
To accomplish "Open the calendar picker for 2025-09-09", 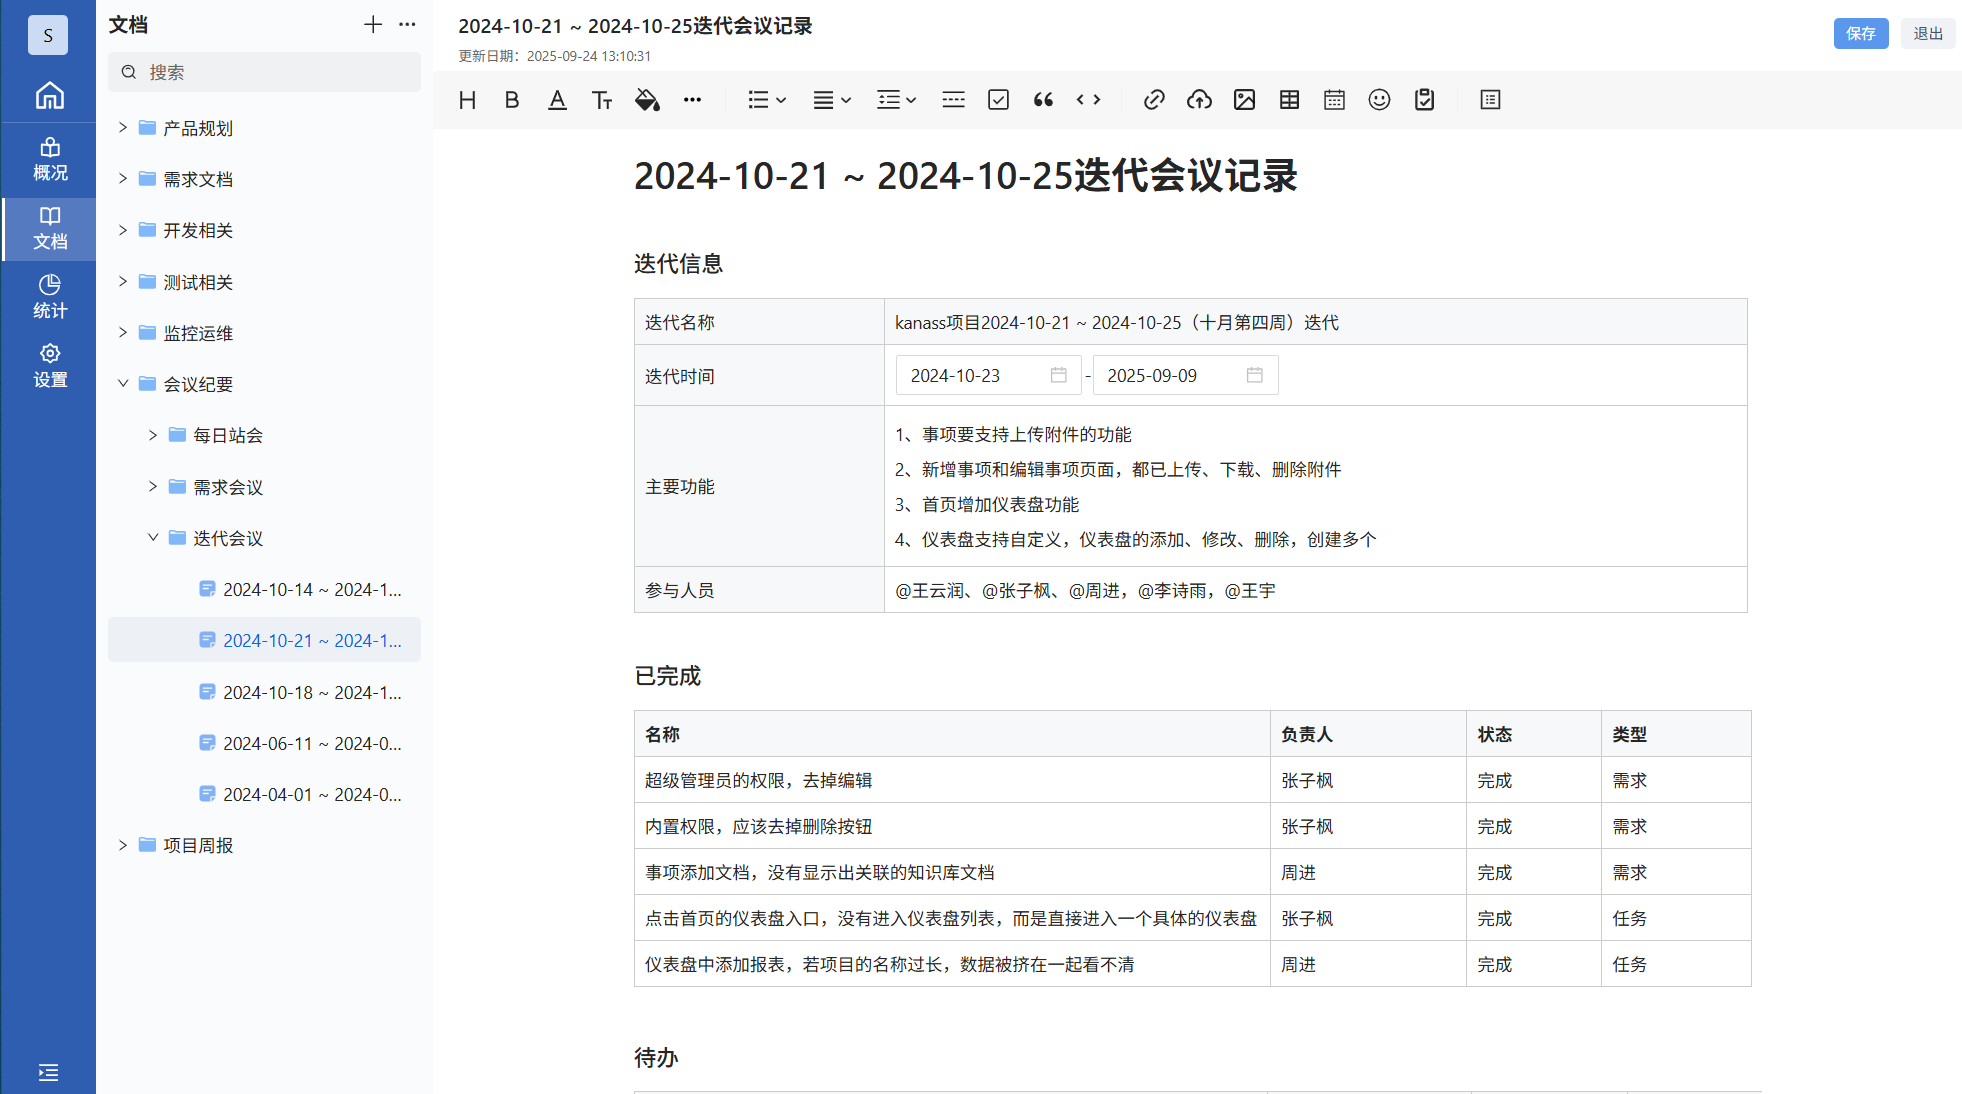I will (x=1257, y=375).
